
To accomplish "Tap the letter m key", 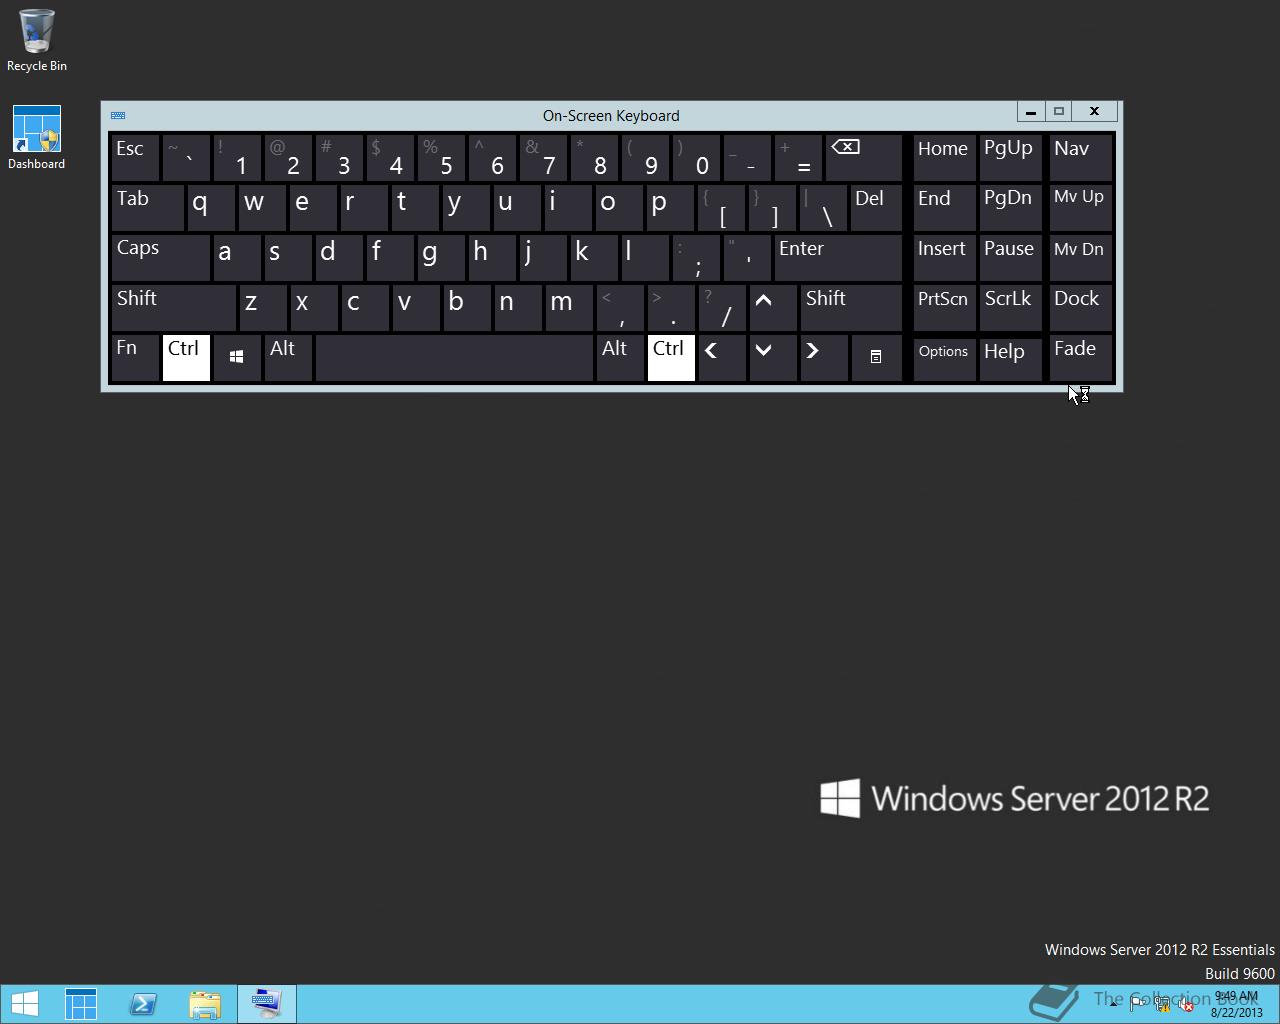I will coord(569,307).
